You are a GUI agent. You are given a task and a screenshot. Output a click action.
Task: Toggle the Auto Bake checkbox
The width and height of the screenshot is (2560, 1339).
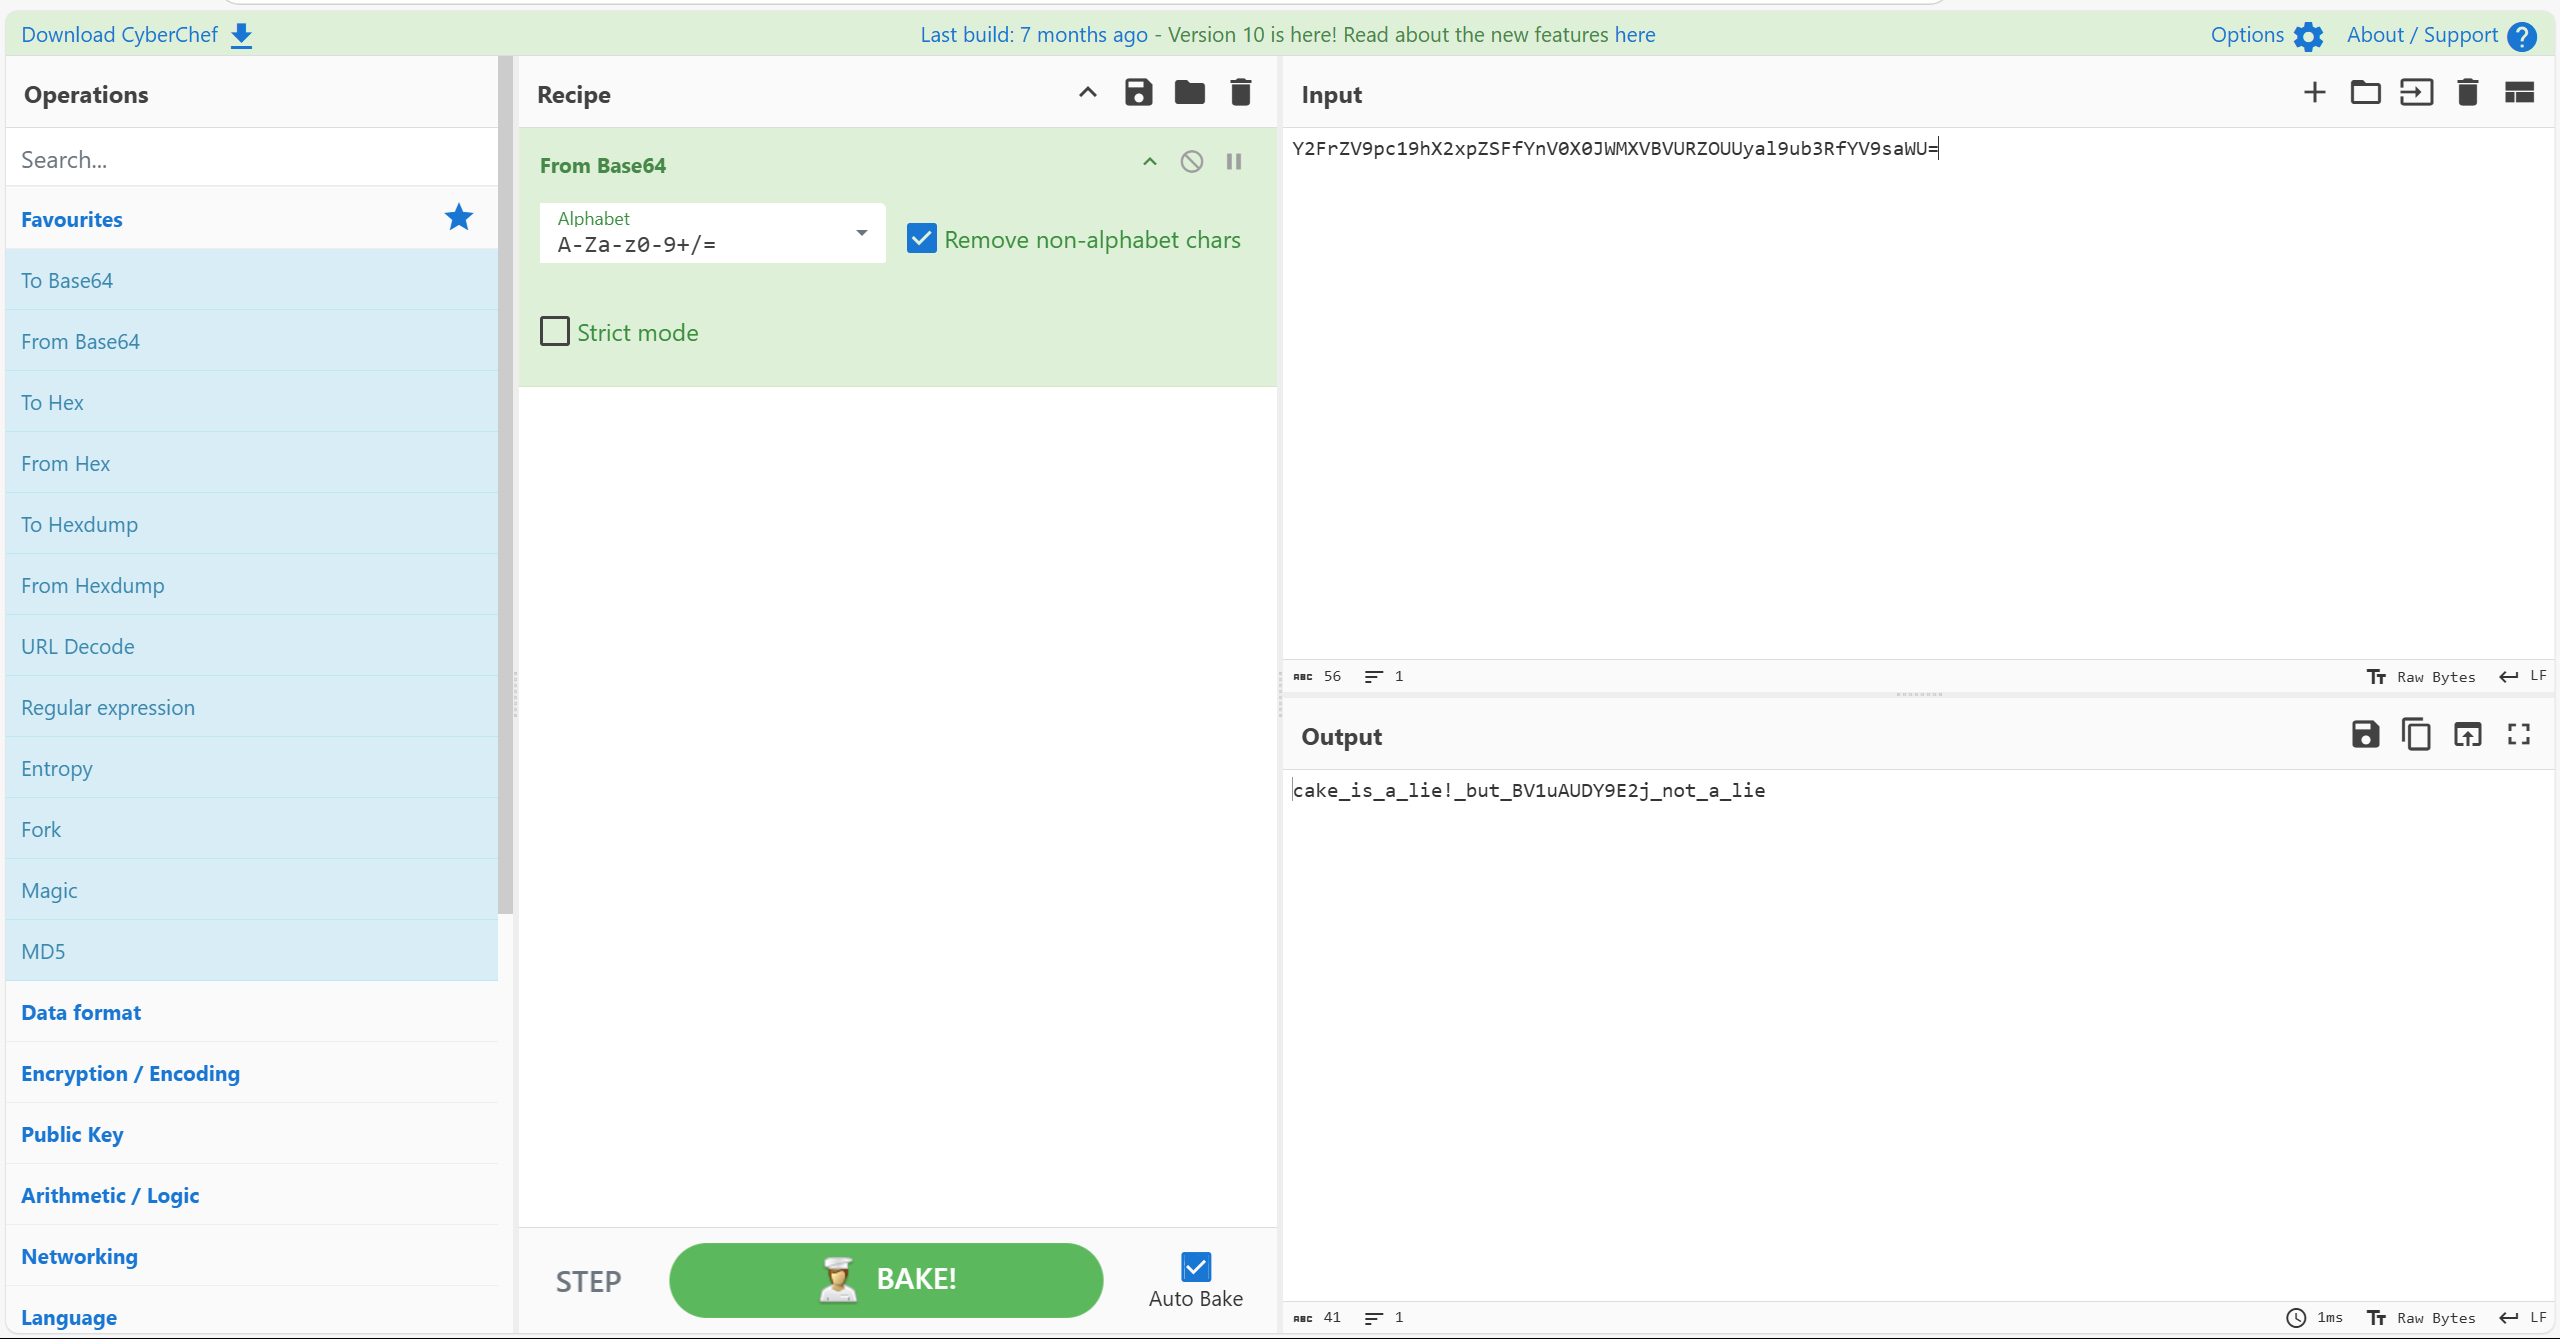tap(1196, 1267)
